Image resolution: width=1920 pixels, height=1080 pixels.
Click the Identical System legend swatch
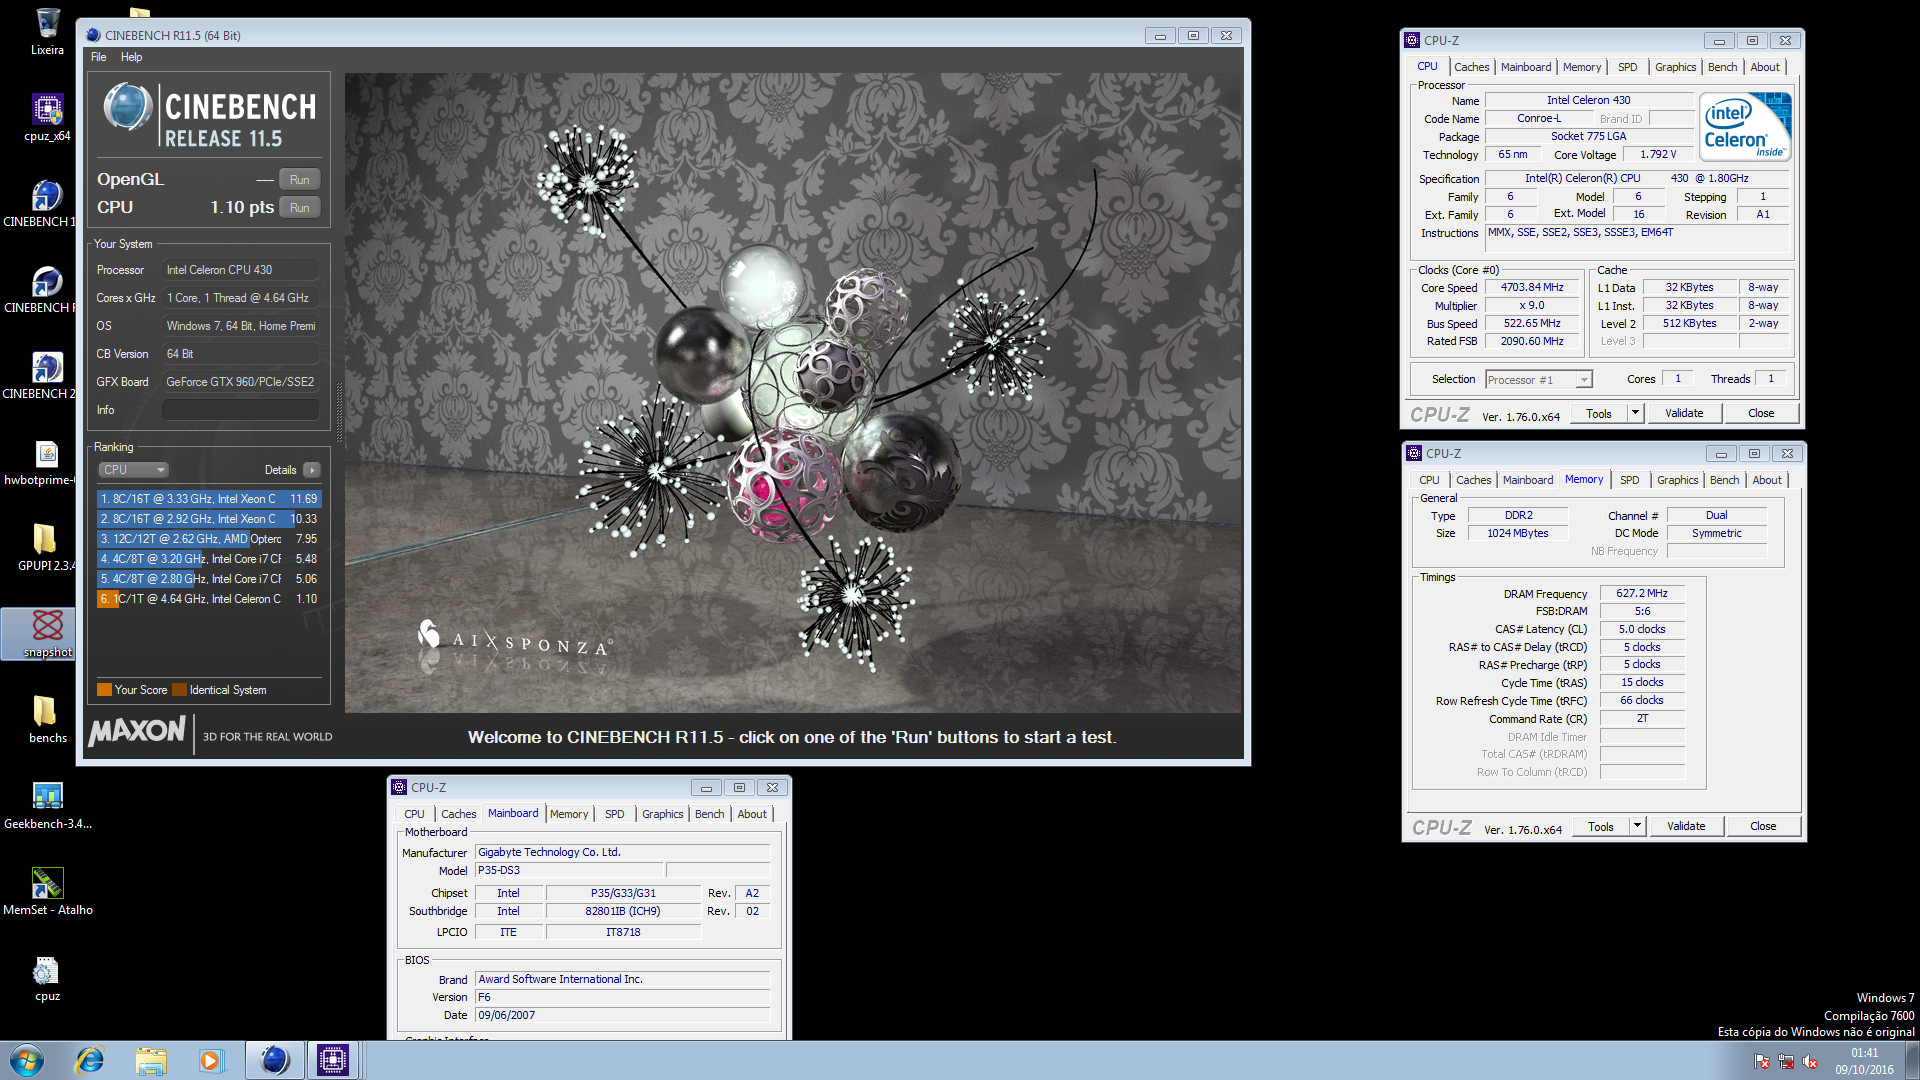[x=179, y=690]
